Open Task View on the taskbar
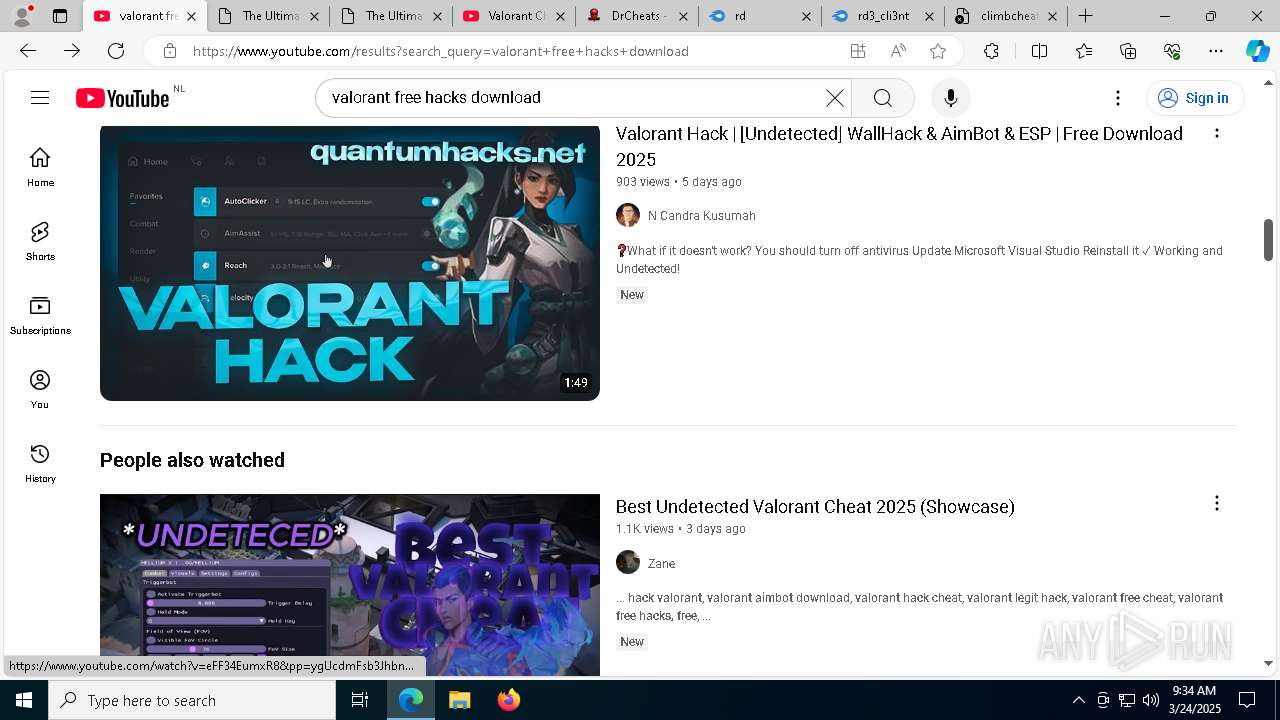This screenshot has height=720, width=1280. pyautogui.click(x=360, y=700)
